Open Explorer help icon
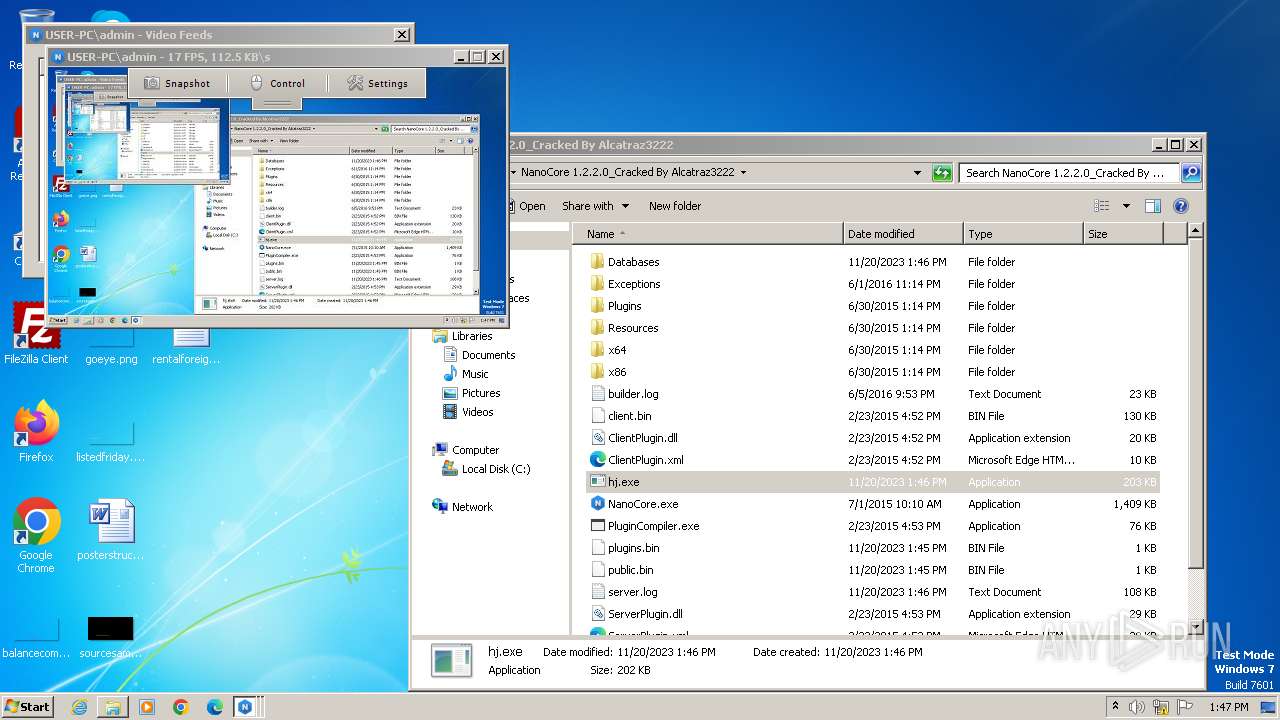Image resolution: width=1280 pixels, height=720 pixels. [1181, 206]
